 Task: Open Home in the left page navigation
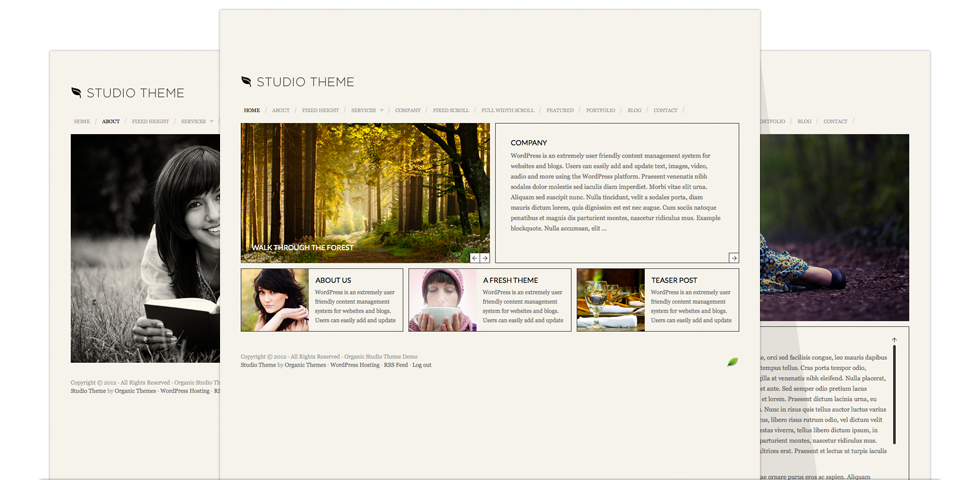tap(82, 122)
